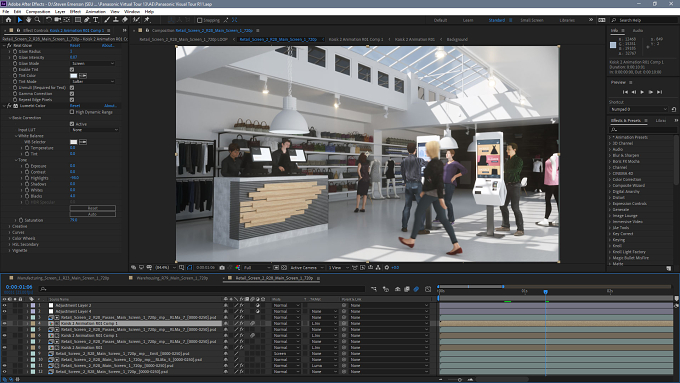Open About link for Lumetri Color

click(110, 106)
